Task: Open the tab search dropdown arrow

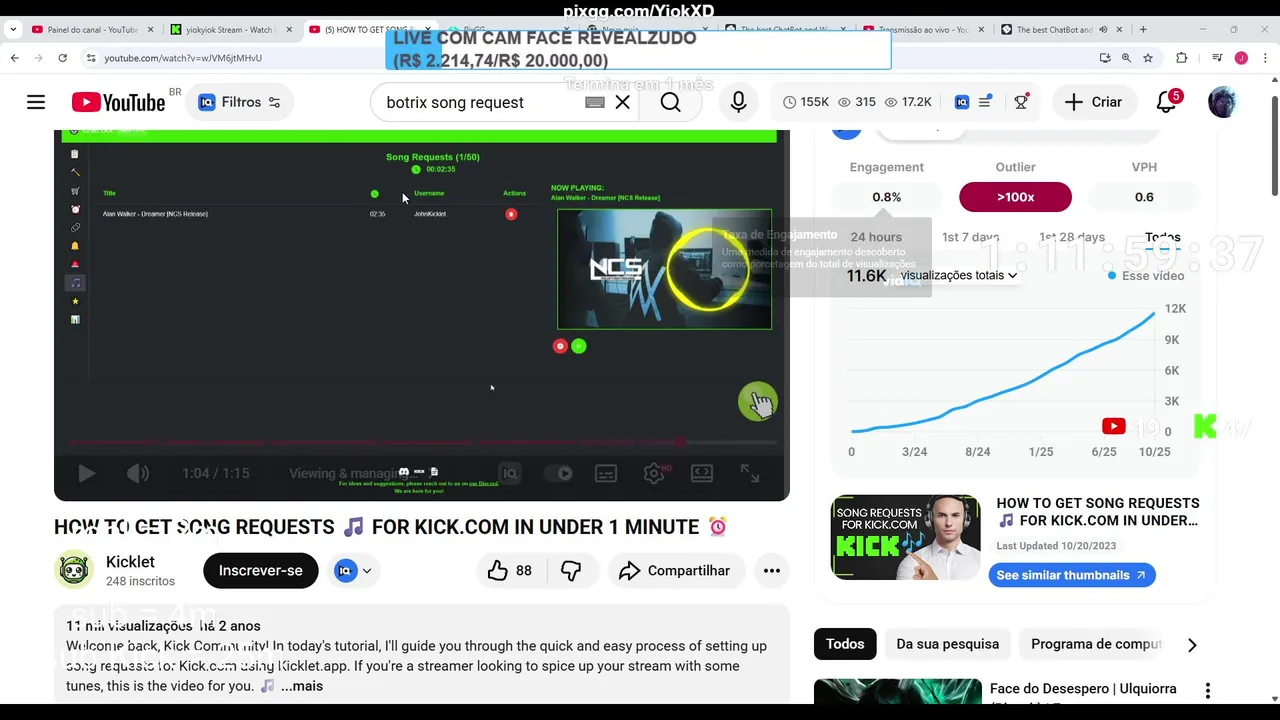Action: tap(12, 29)
